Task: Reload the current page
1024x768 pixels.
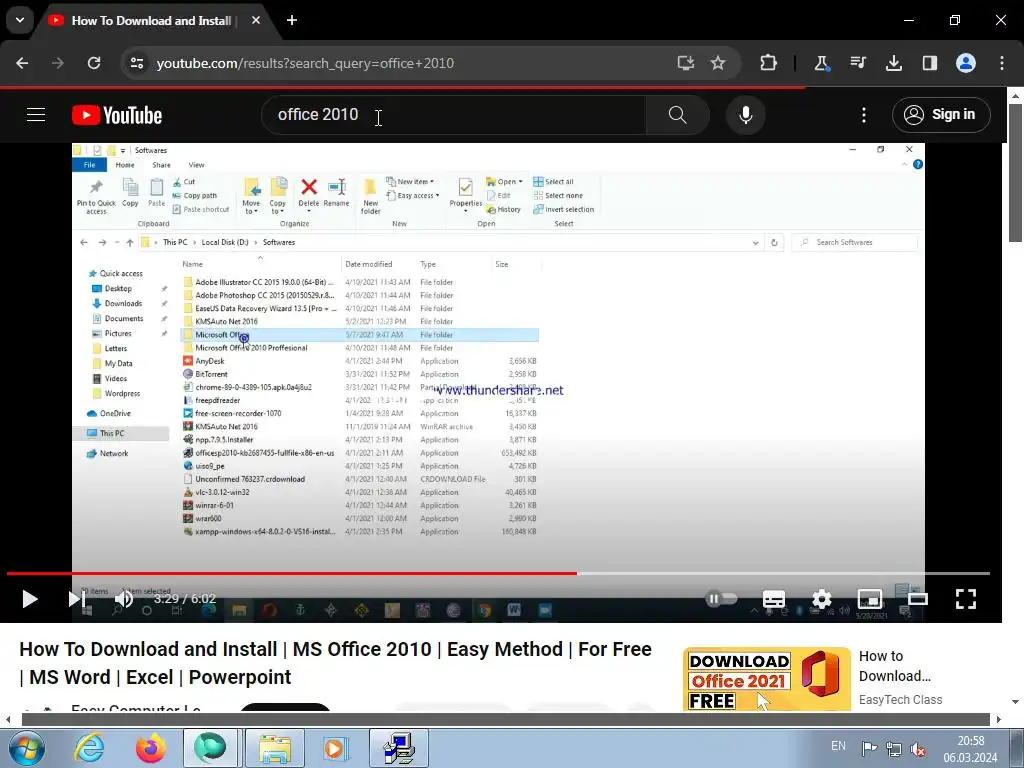Action: click(x=94, y=63)
